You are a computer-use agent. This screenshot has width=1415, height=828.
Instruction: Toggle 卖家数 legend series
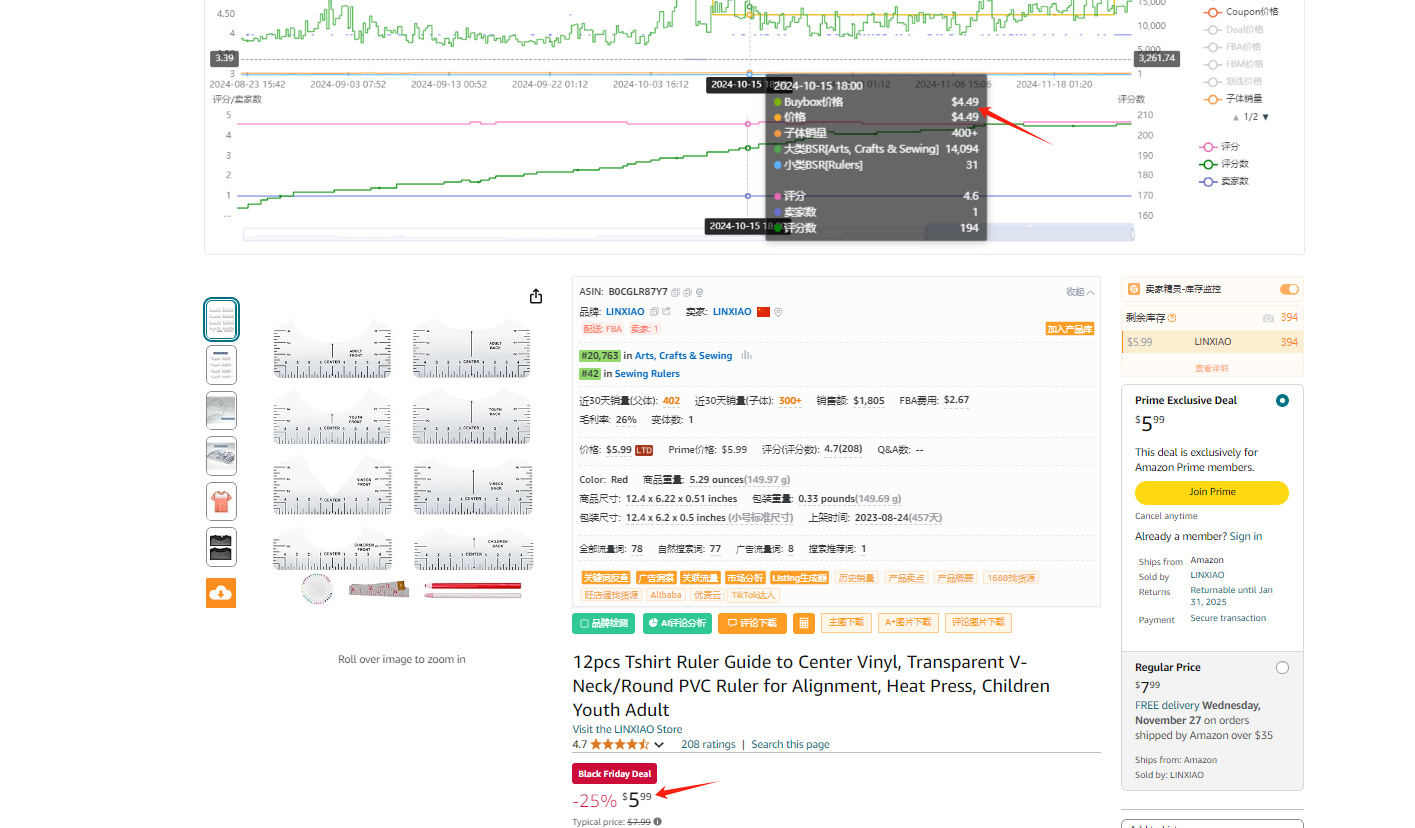click(1224, 181)
